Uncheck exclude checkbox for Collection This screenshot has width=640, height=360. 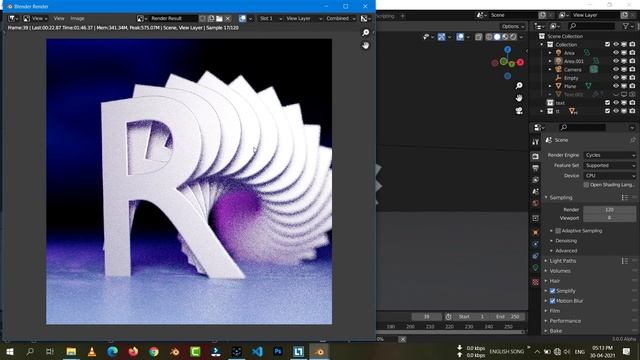[x=607, y=44]
